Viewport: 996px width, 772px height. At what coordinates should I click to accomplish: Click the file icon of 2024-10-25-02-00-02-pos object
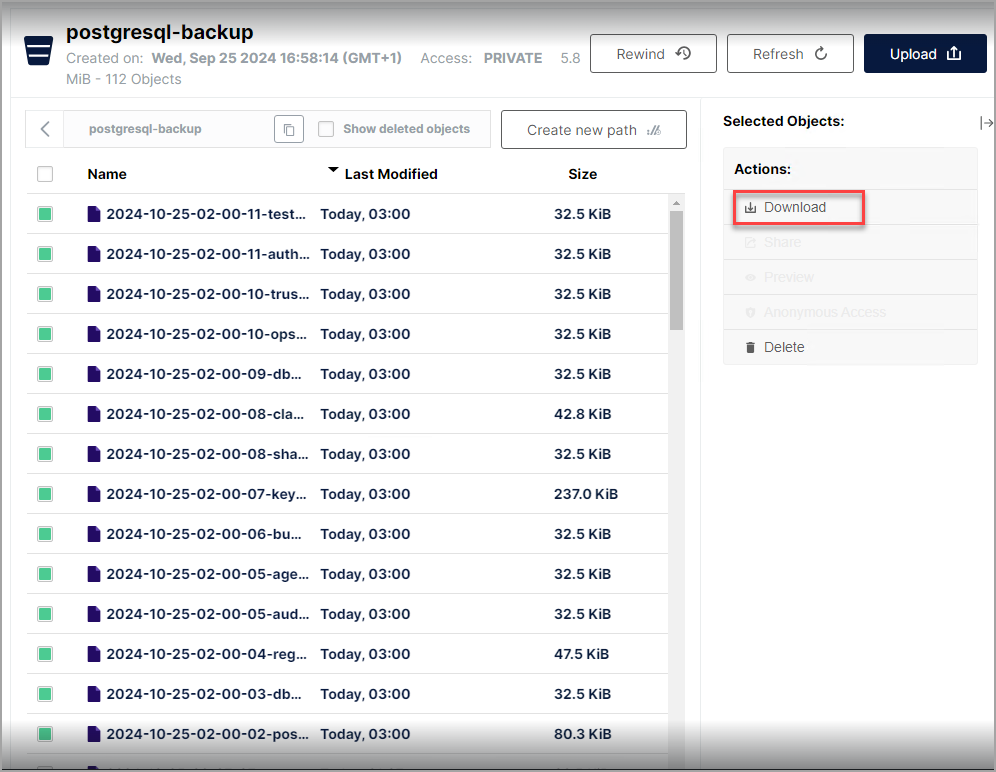point(94,734)
